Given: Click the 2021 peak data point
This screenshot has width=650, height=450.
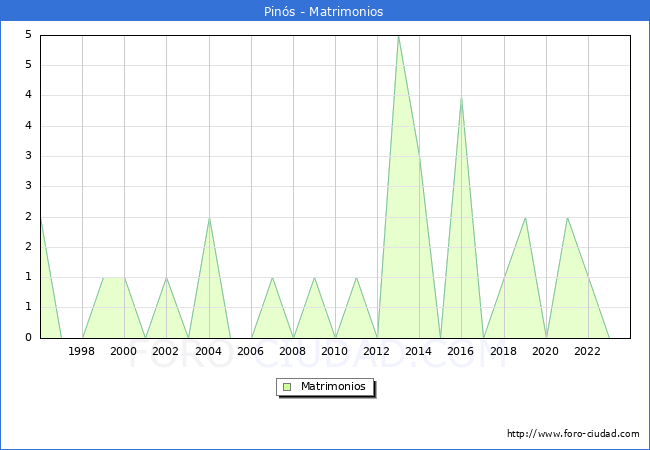Looking at the screenshot, I should pos(567,218).
